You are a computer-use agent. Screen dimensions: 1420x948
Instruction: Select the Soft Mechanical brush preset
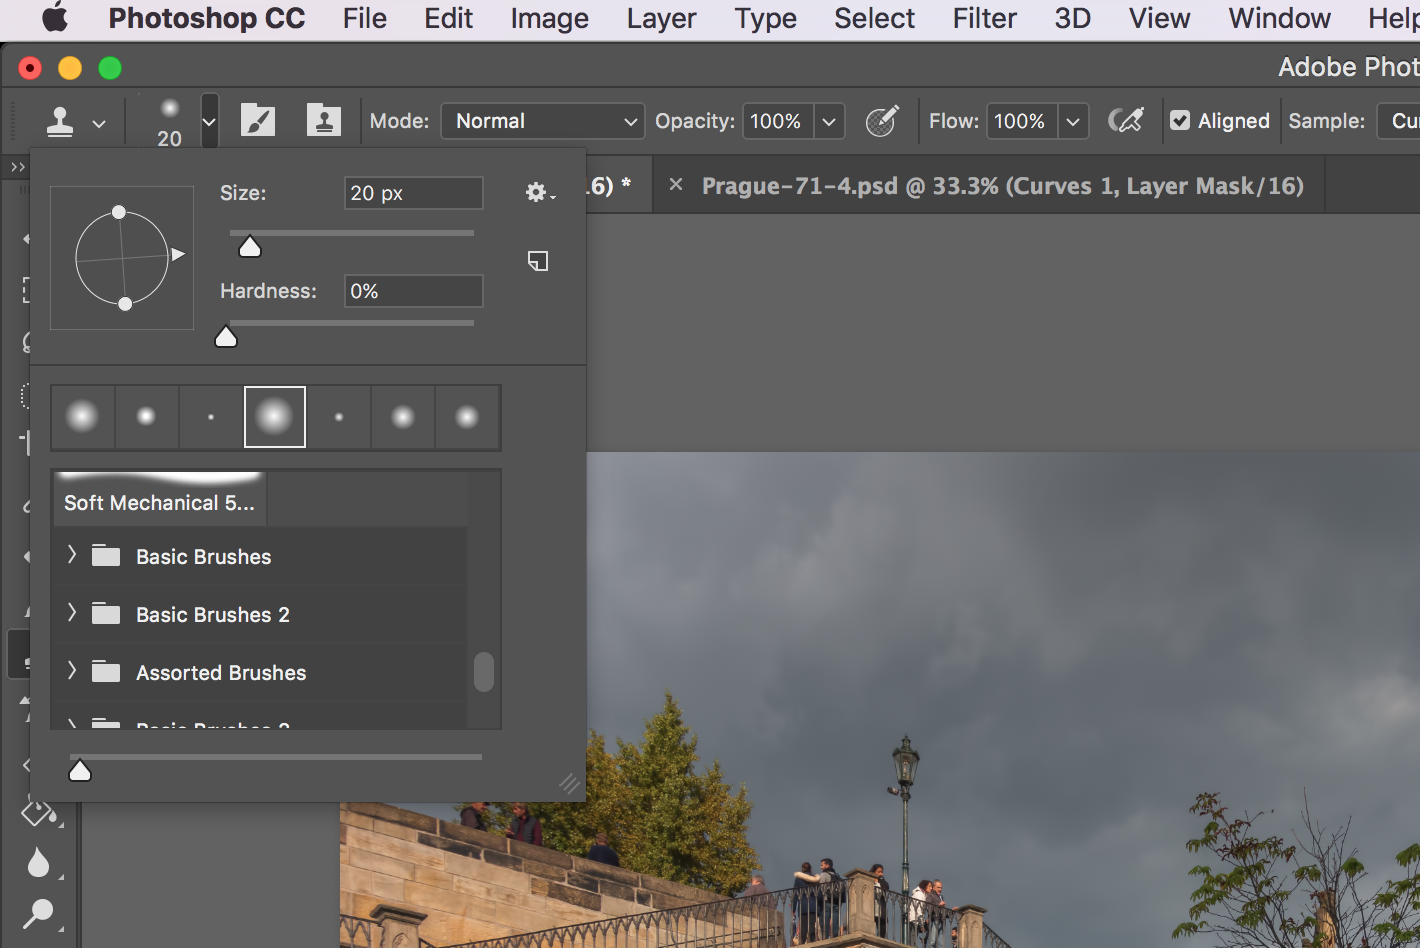click(160, 498)
